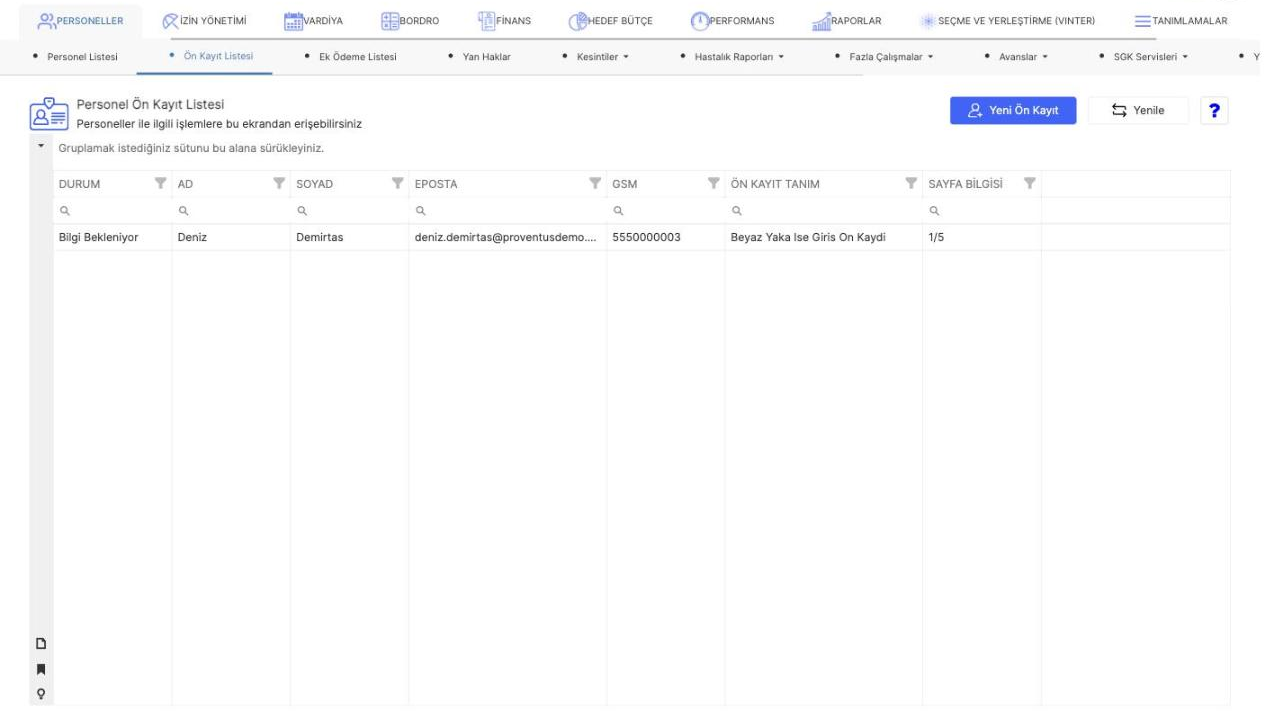Image resolution: width=1272 pixels, height=715 pixels.
Task: Open the VARDİYA menu
Action: click(x=315, y=21)
